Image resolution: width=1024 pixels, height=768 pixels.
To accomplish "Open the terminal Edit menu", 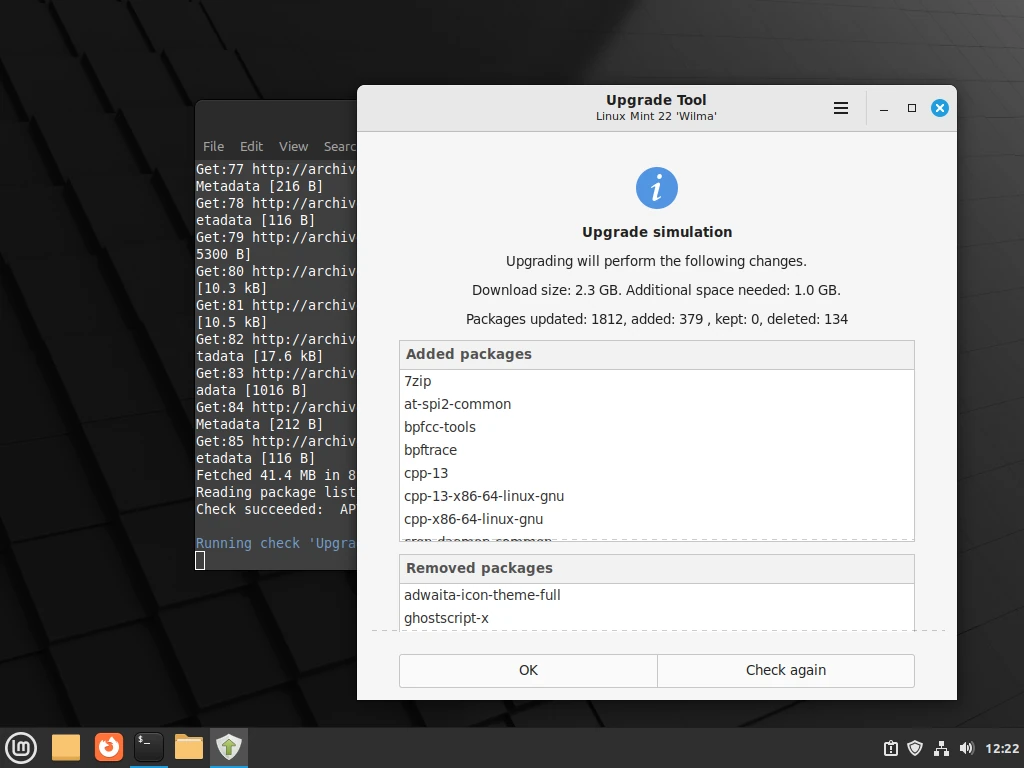I will (251, 146).
